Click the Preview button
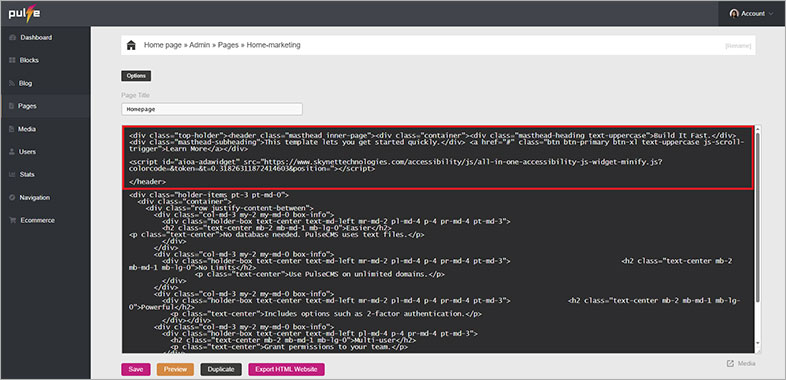The image size is (786, 380). [175, 369]
